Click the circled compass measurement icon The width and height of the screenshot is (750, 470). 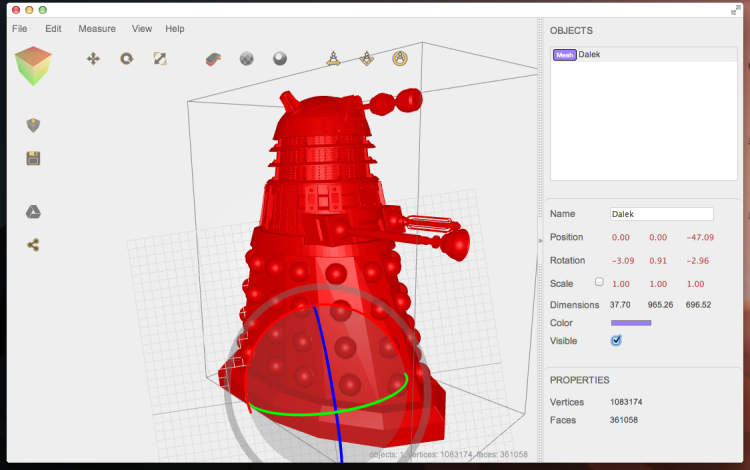tap(400, 58)
